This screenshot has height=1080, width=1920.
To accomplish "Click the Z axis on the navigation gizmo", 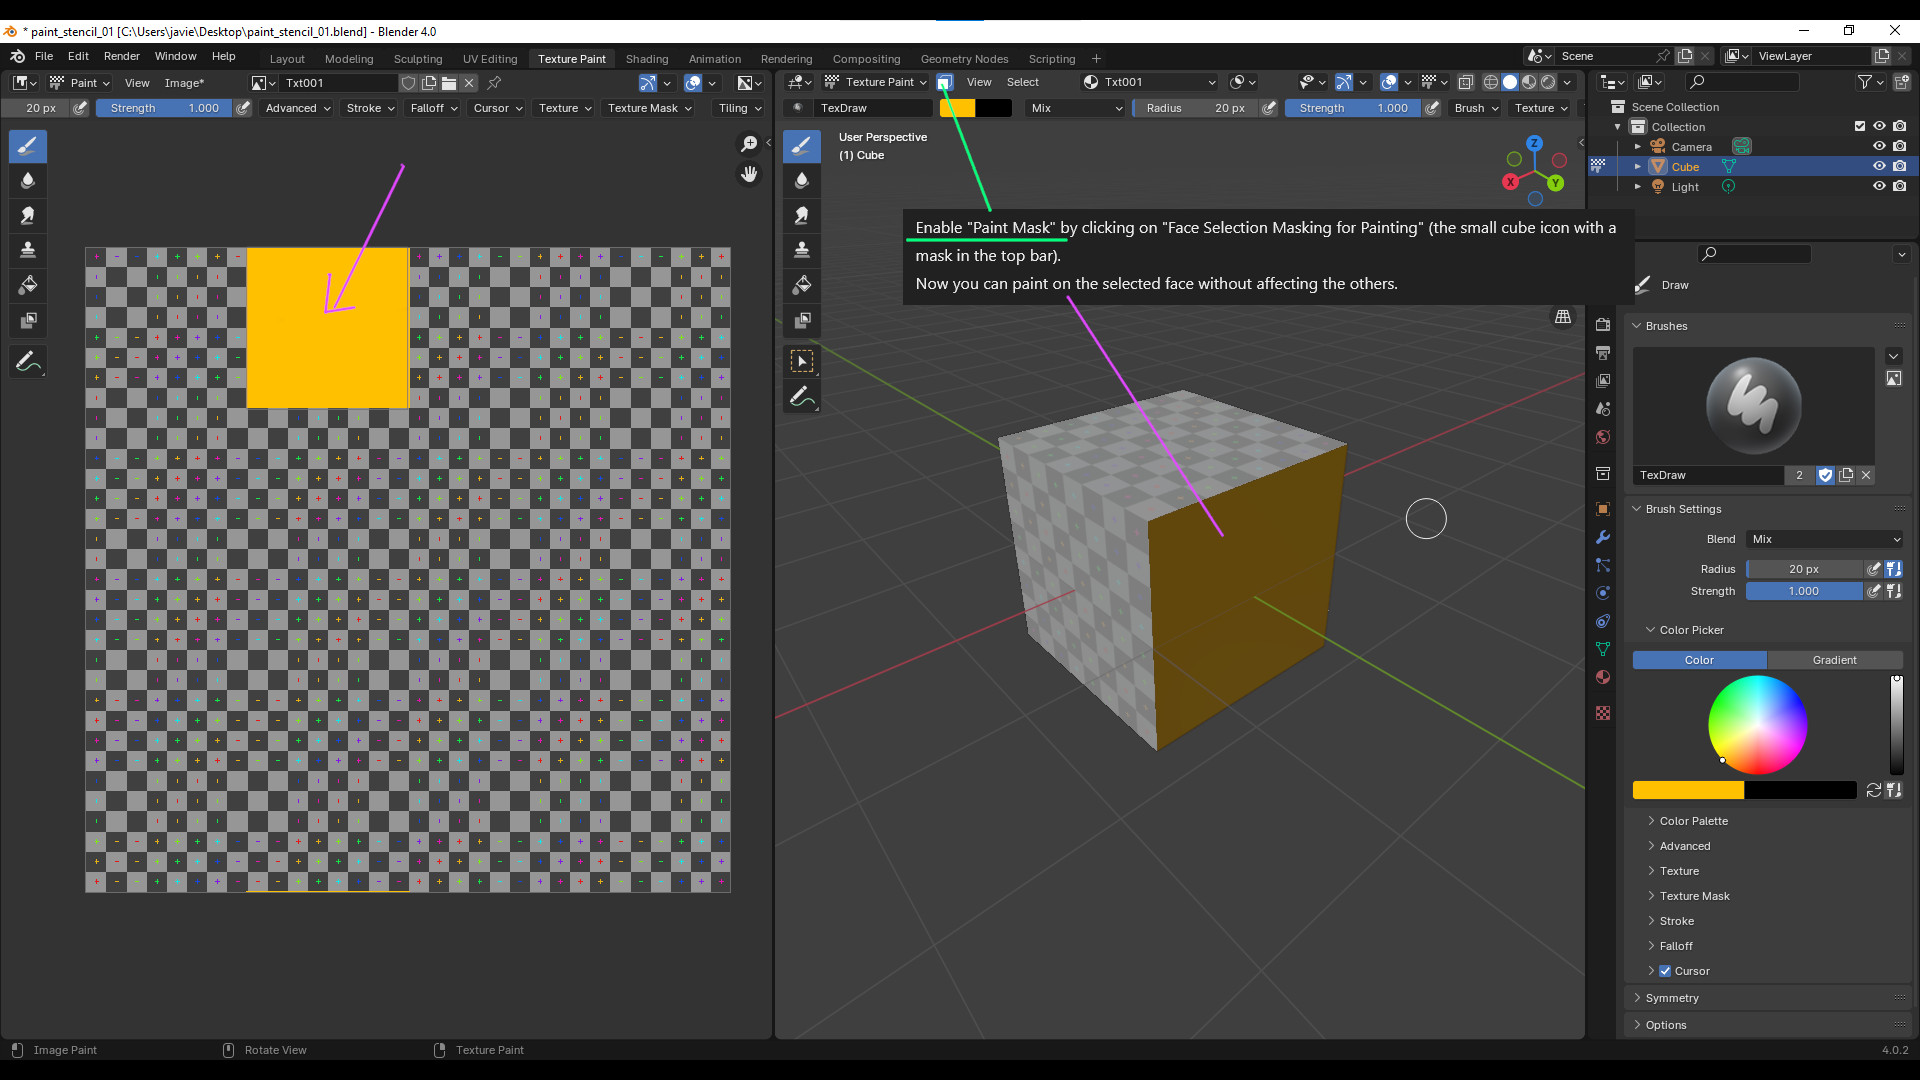I will coord(1534,143).
